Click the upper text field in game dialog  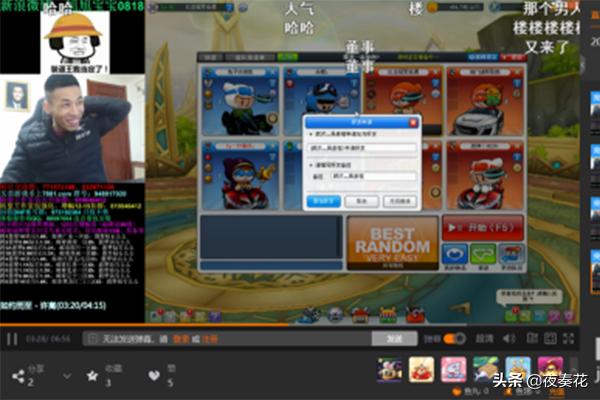(x=362, y=148)
